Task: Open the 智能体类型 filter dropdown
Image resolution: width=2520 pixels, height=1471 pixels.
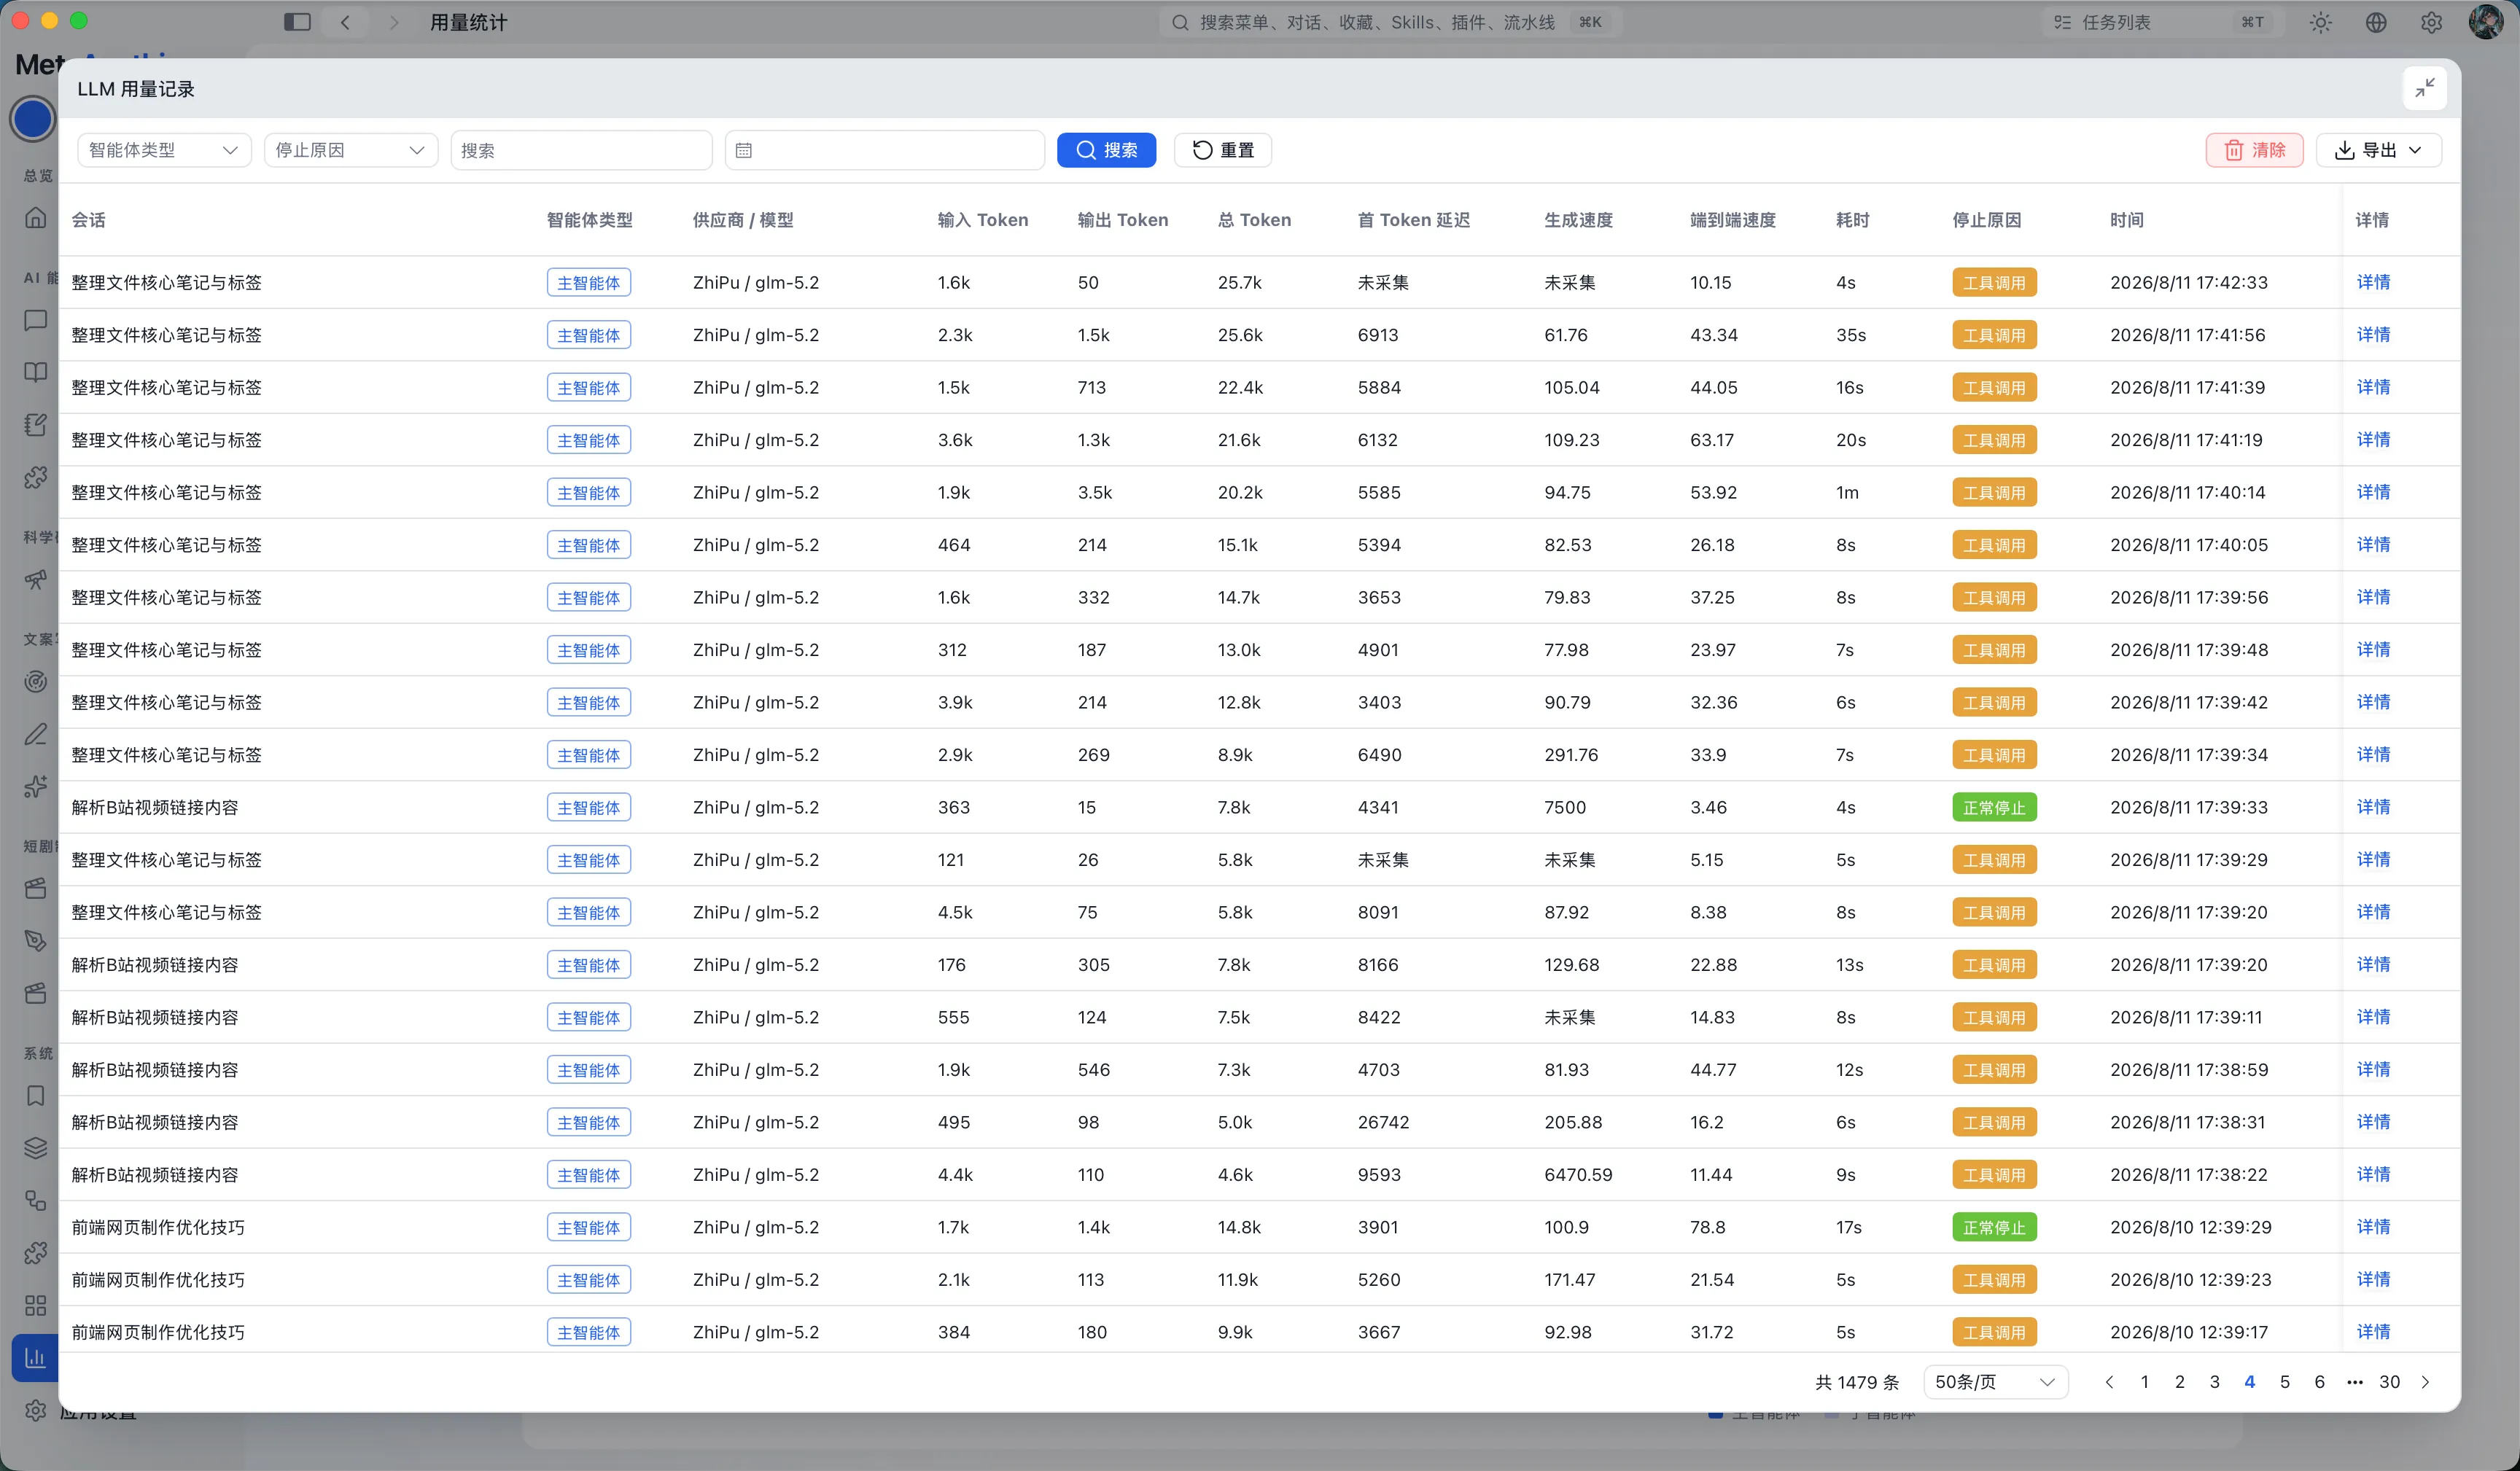Action: point(164,150)
